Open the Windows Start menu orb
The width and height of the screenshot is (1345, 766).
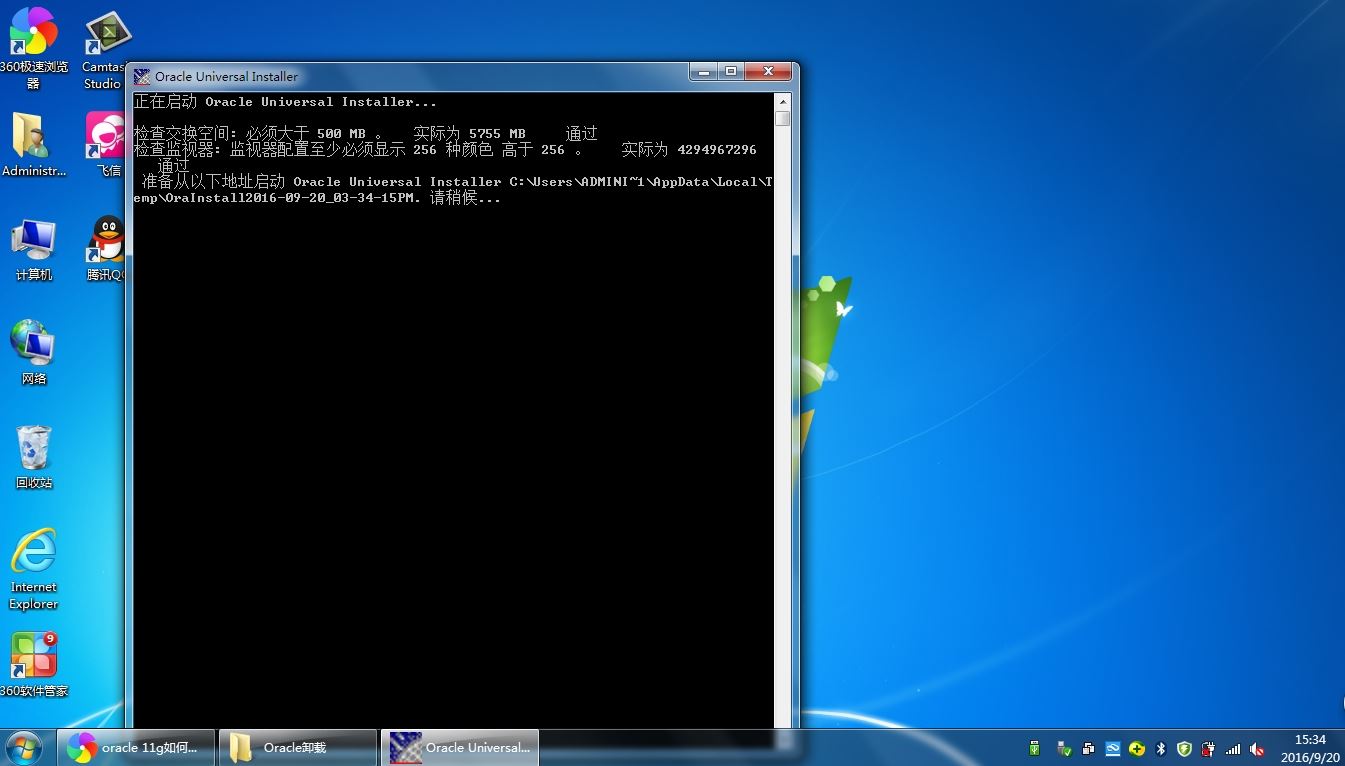click(x=24, y=747)
